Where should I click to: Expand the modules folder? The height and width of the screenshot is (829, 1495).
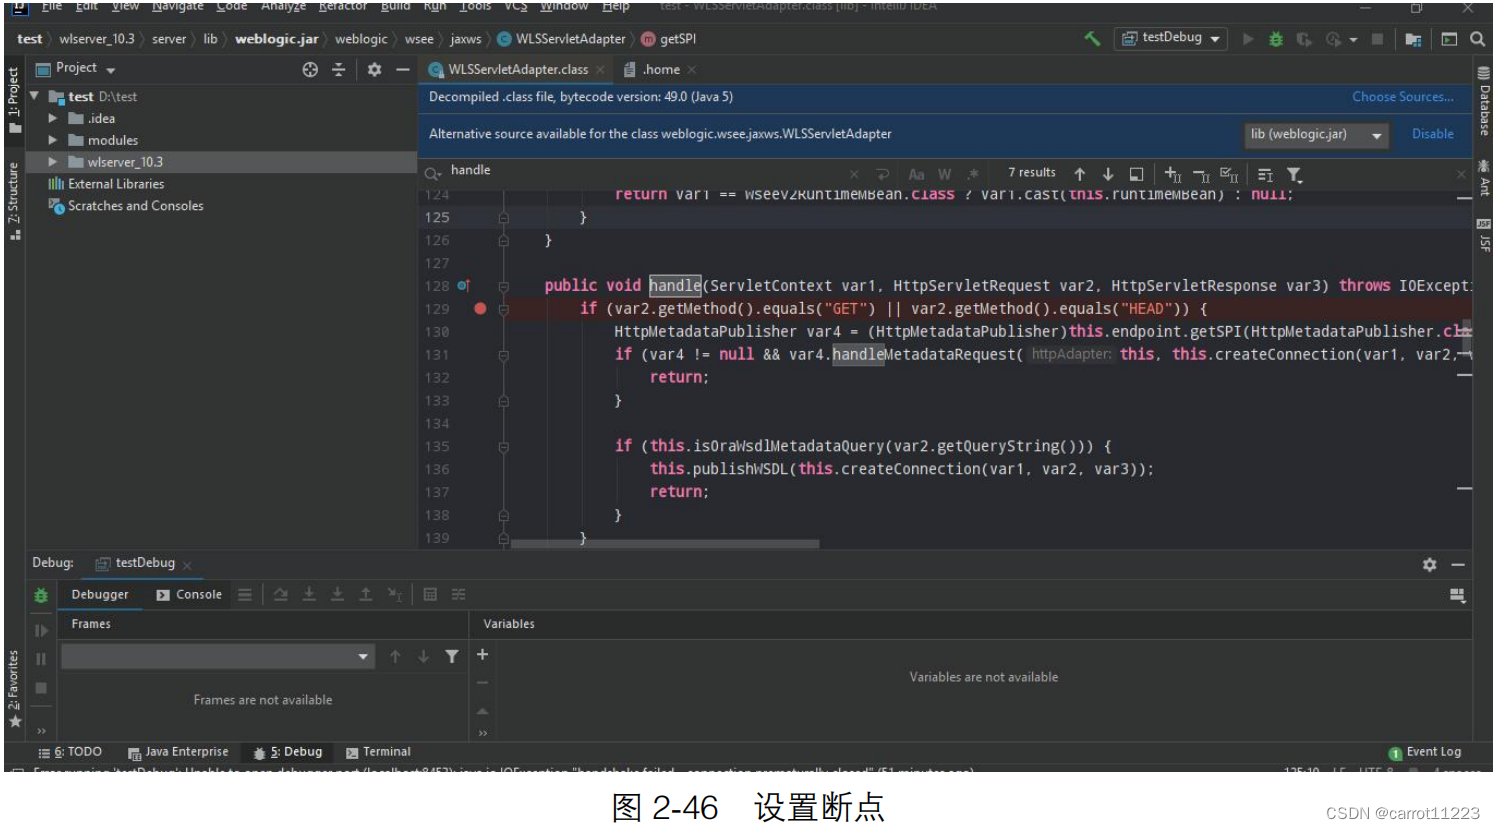53,140
